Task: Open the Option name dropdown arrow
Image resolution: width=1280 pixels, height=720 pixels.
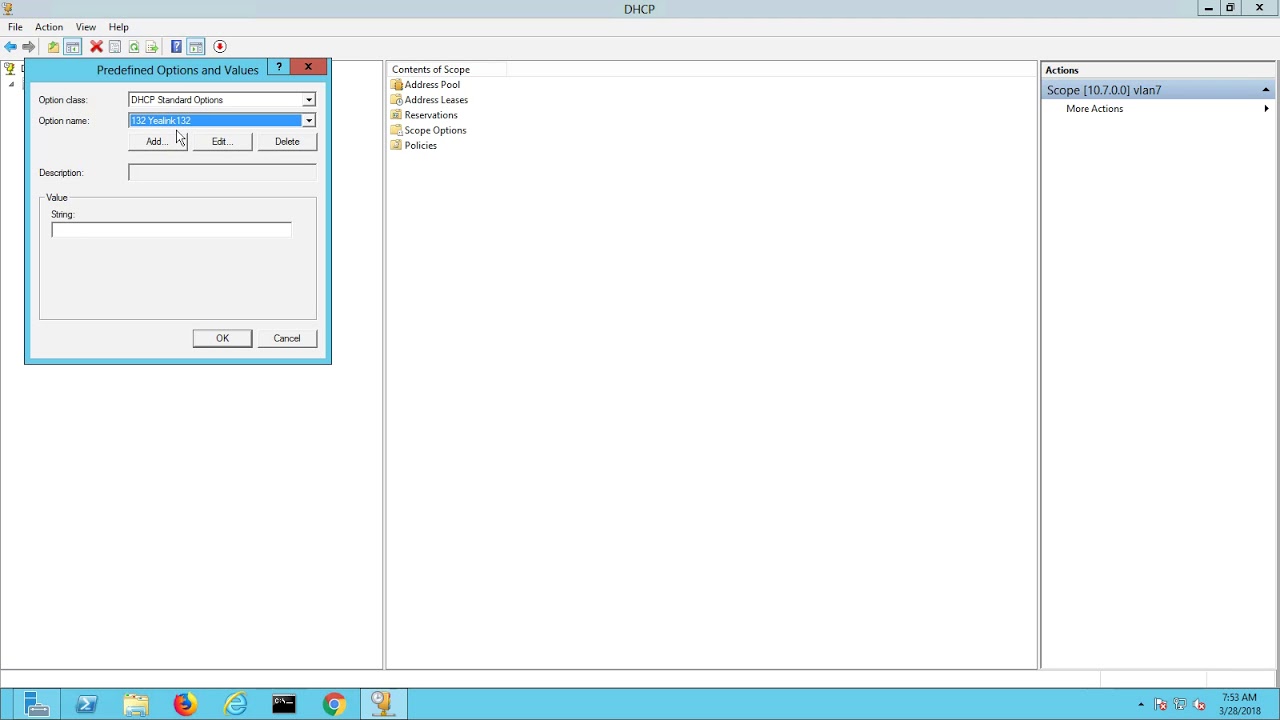Action: (309, 121)
